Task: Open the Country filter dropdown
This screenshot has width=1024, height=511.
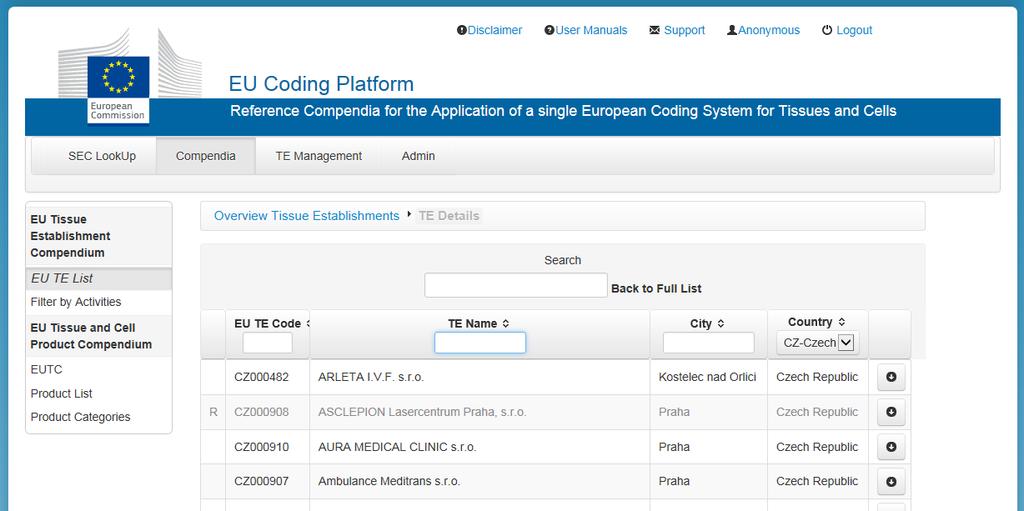Action: click(x=818, y=342)
